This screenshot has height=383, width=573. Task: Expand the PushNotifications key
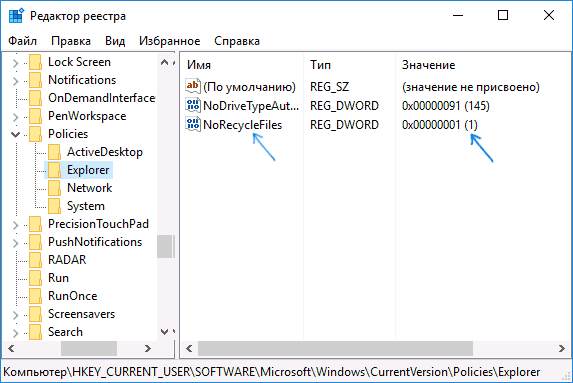[x=15, y=243]
